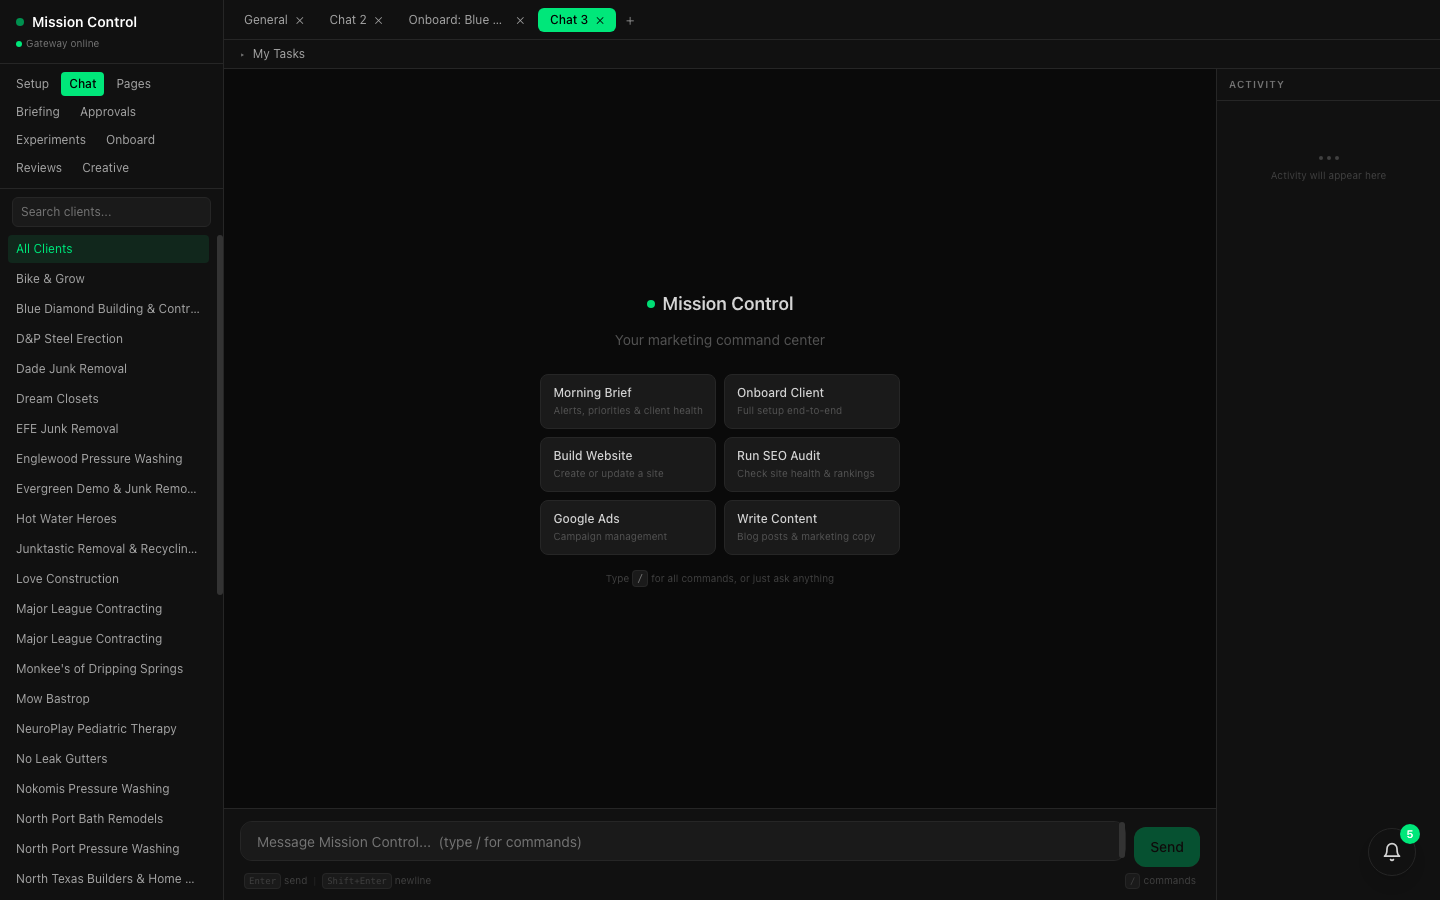1440x900 pixels.
Task: Select Hot Water Heroes client
Action: click(66, 519)
